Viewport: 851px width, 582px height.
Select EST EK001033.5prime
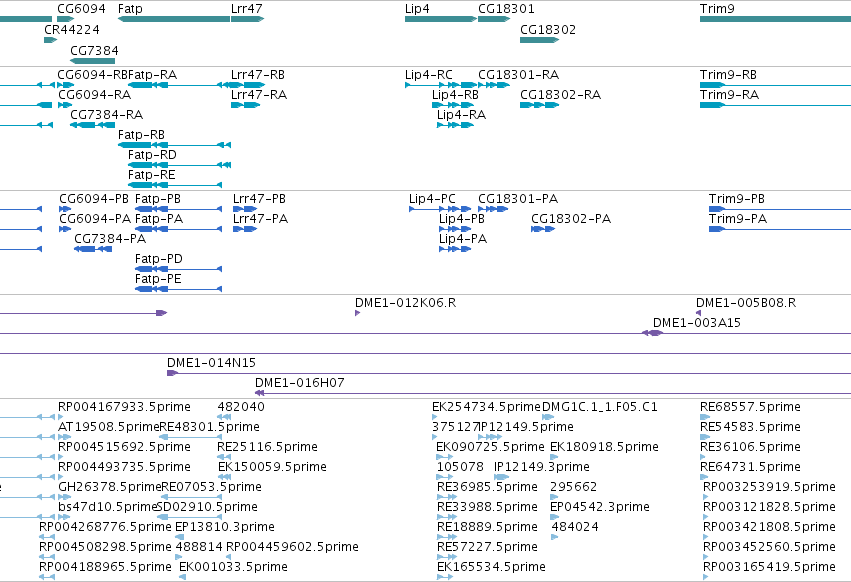click(x=233, y=567)
